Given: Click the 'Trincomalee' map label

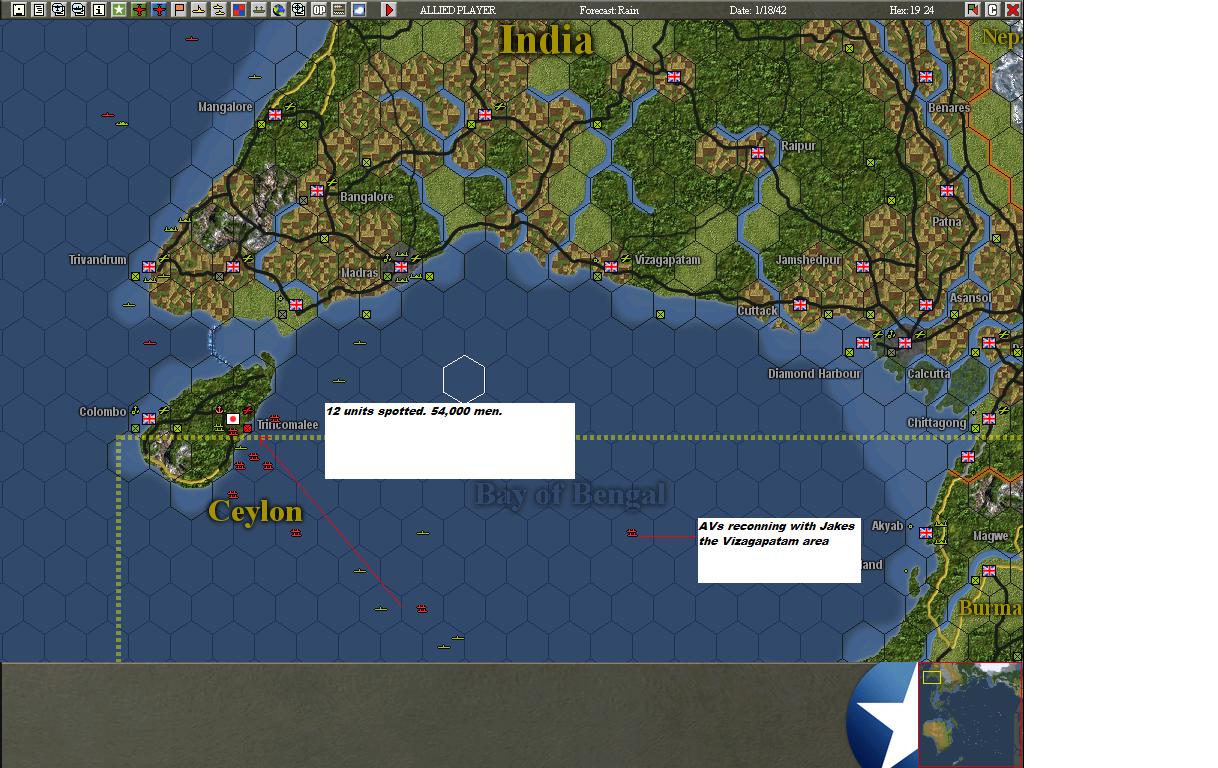Looking at the screenshot, I should pyautogui.click(x=288, y=425).
